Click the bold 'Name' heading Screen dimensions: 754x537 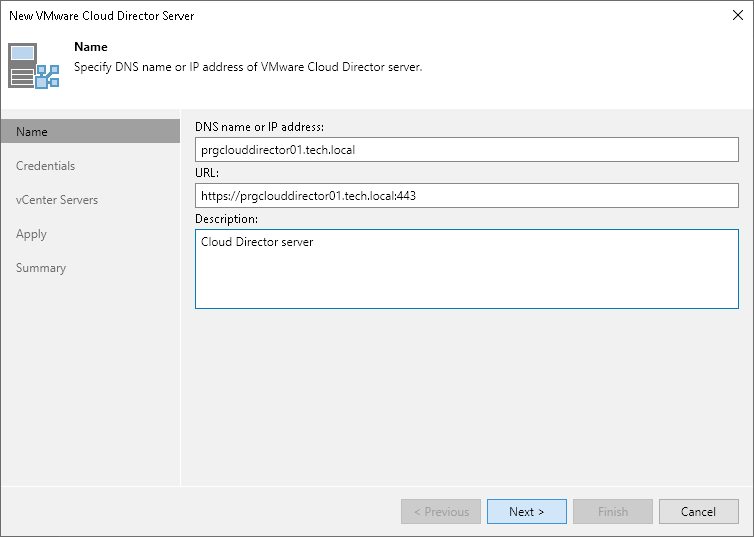click(x=91, y=47)
